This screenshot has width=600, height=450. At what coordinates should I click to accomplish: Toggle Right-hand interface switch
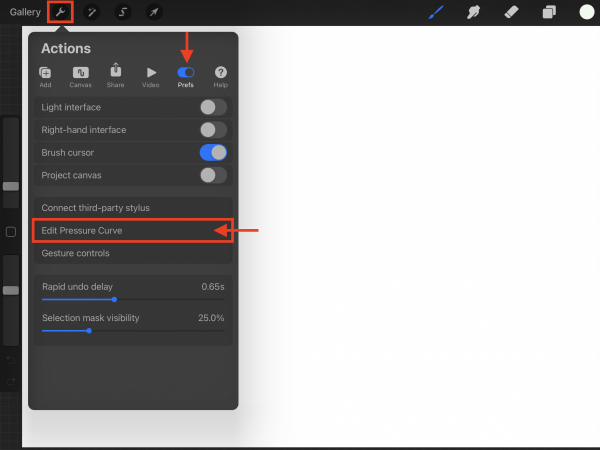coord(214,130)
